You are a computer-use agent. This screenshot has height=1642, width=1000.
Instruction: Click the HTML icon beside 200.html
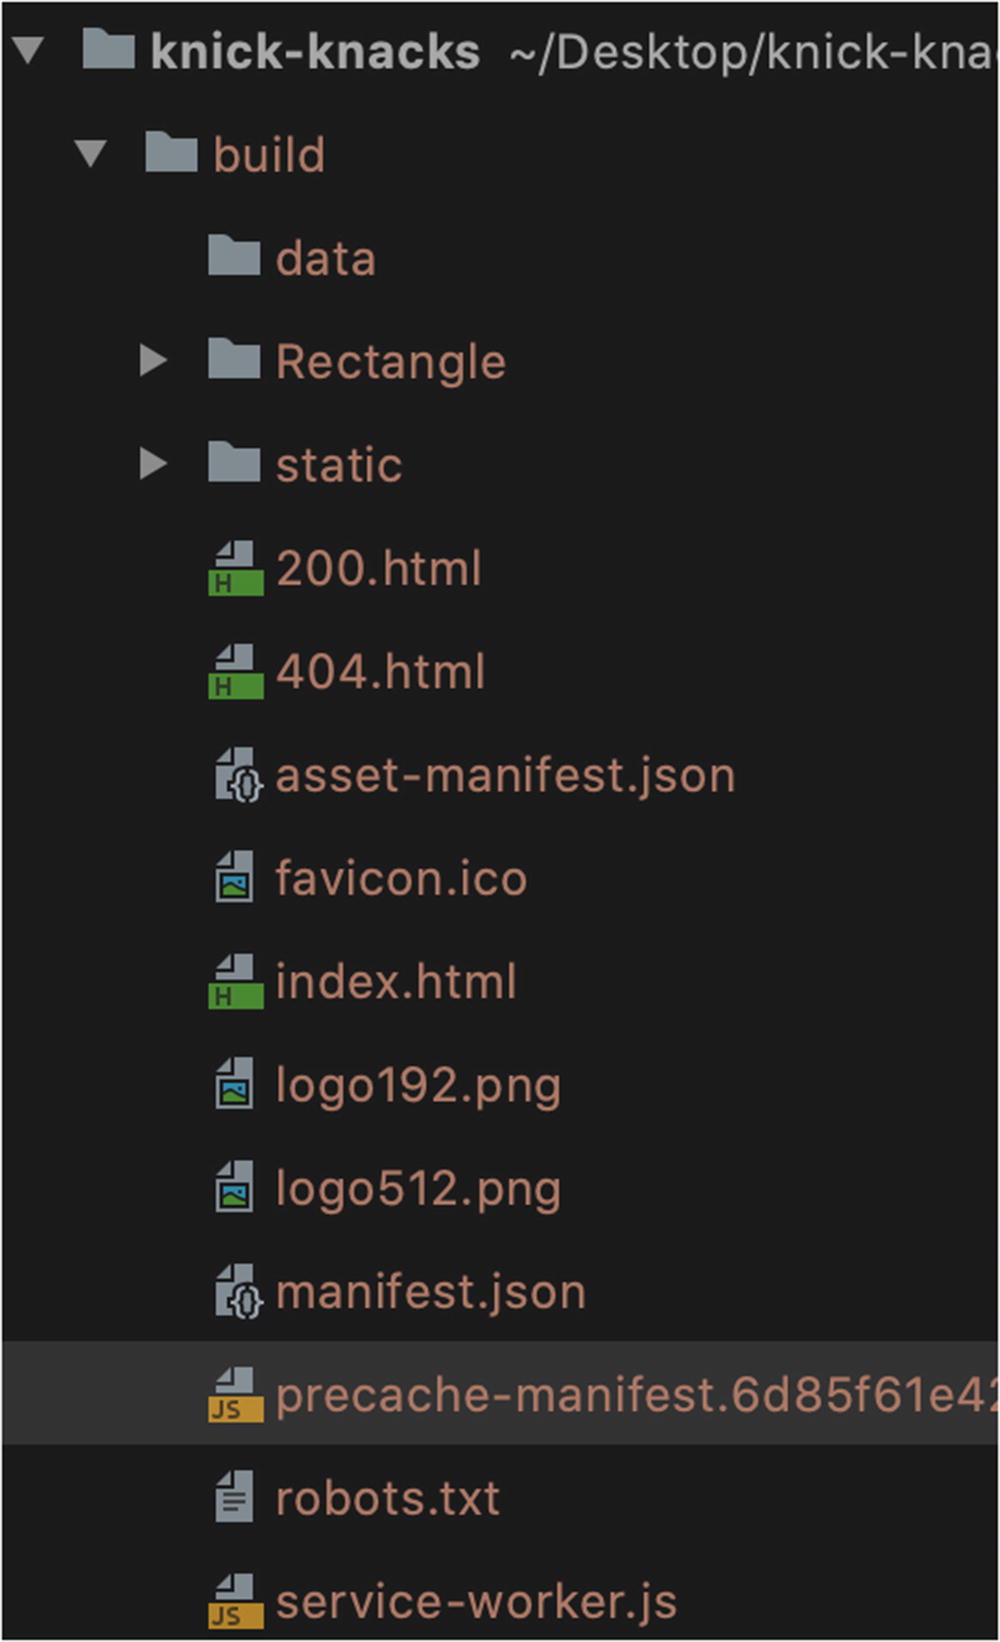(x=235, y=569)
